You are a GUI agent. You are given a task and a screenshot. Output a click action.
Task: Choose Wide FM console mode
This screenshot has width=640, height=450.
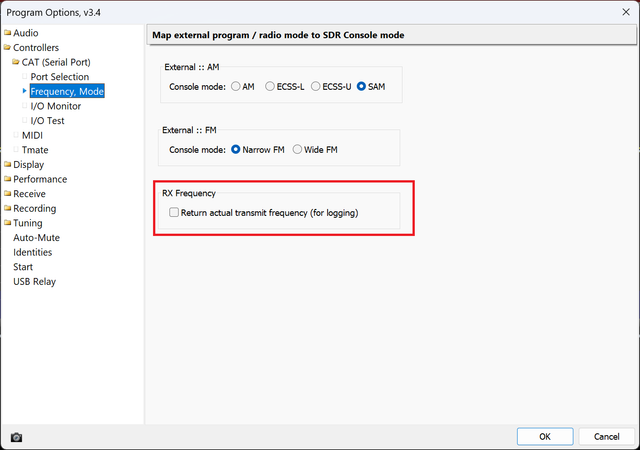pyautogui.click(x=298, y=150)
